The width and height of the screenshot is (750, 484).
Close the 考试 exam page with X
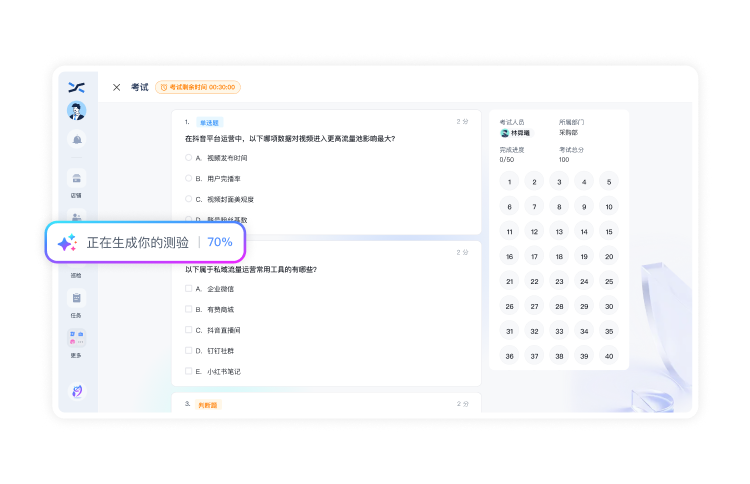tap(117, 88)
